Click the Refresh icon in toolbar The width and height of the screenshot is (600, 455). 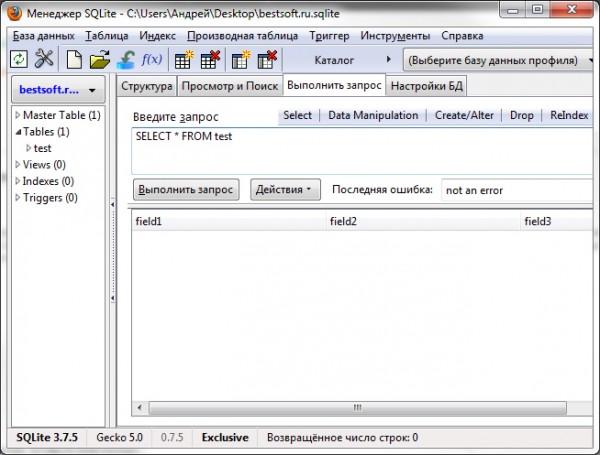[x=19, y=59]
